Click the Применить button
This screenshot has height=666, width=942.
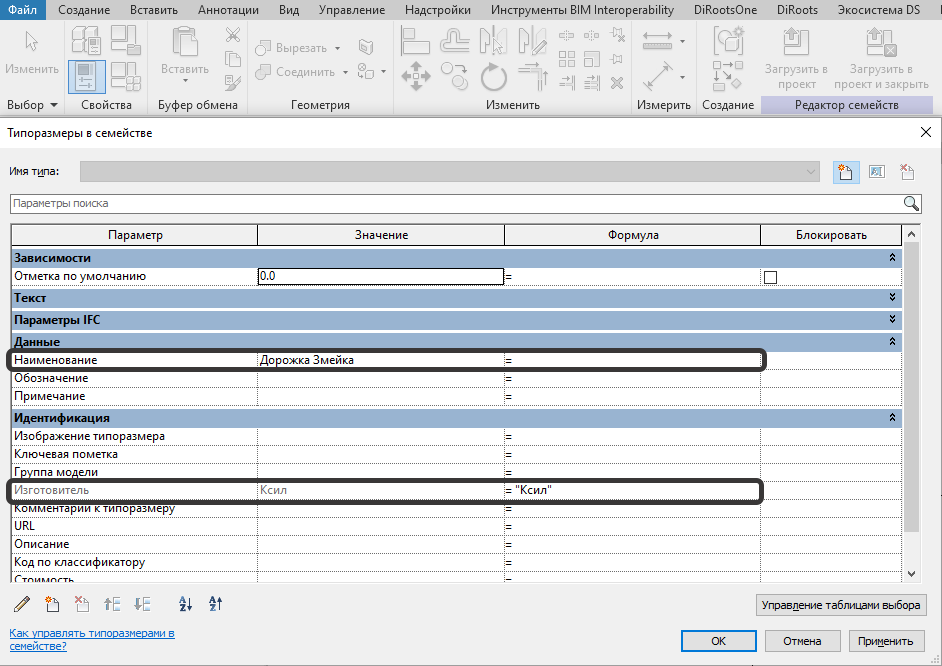pyautogui.click(x=886, y=641)
